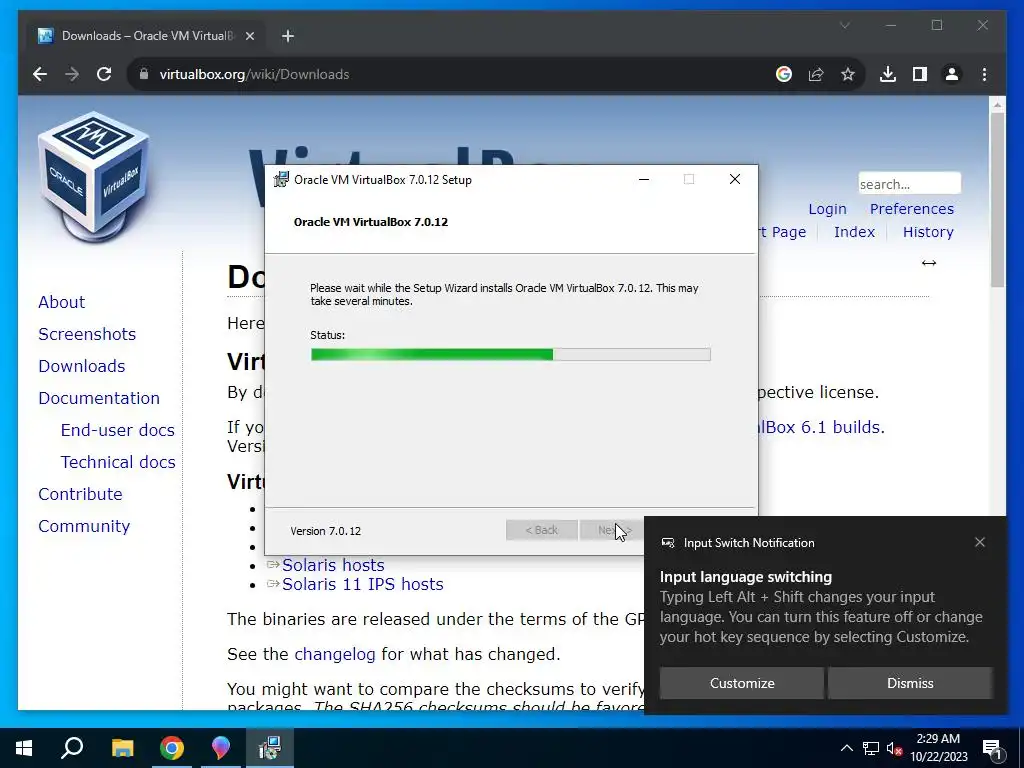The image size is (1024, 768).
Task: Go back in Chrome browser
Action: point(40,74)
